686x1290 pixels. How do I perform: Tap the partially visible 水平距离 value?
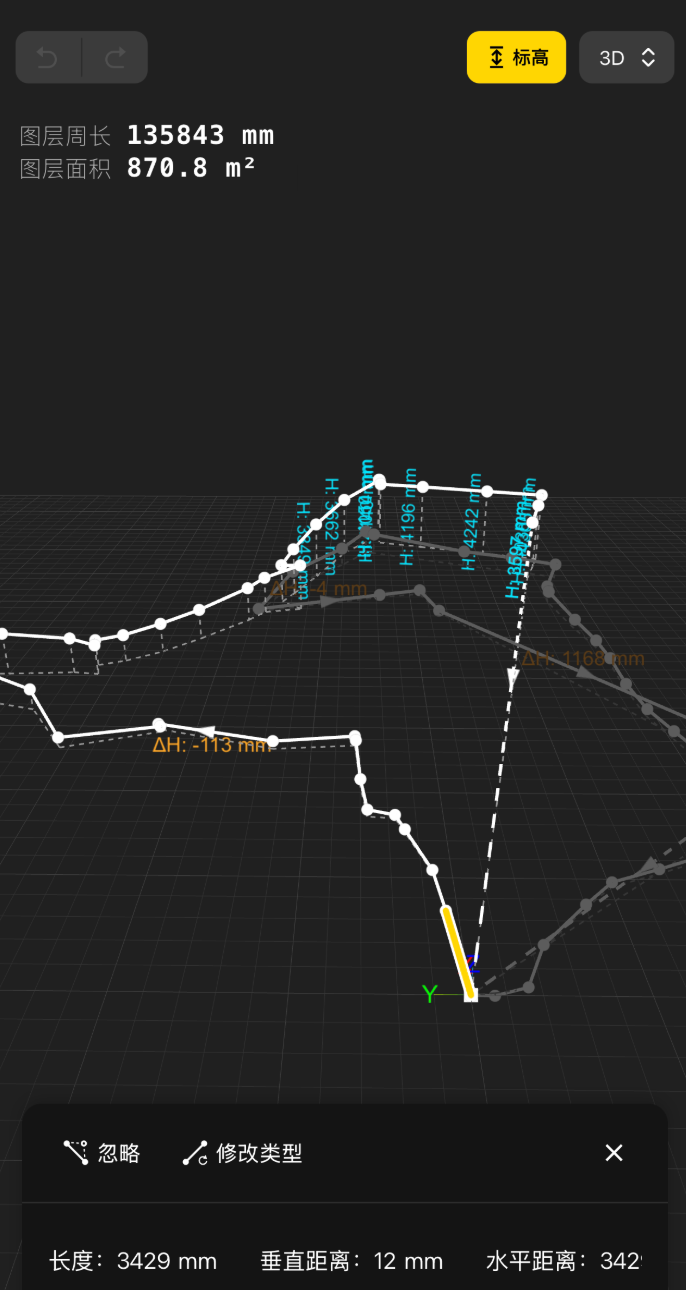564,1261
